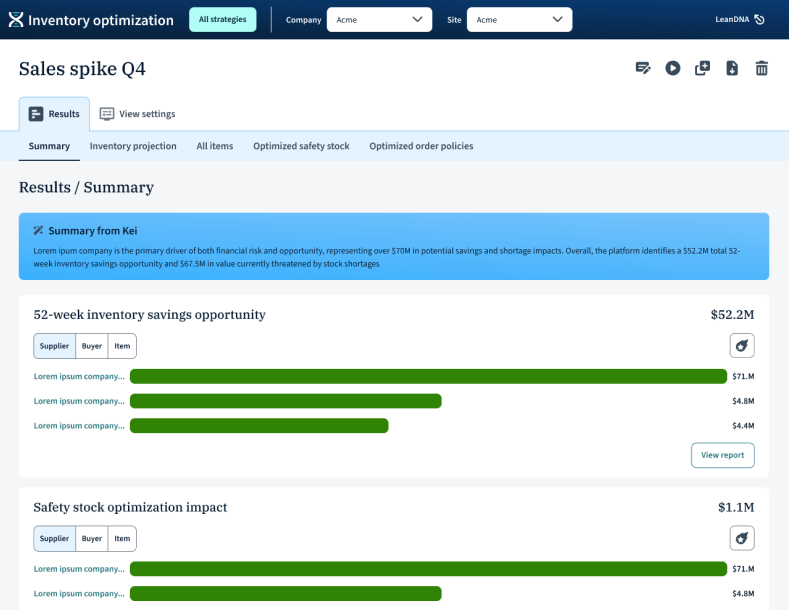The width and height of the screenshot is (789, 610).
Task: Click the Inventory optimization hourglass logo
Action: point(16,20)
